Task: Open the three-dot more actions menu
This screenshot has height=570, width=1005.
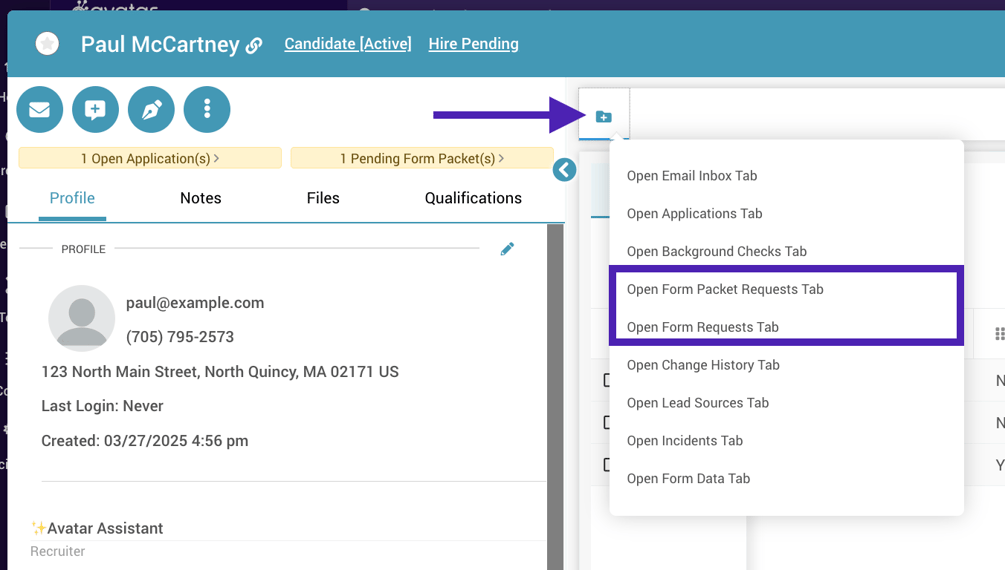Action: [x=207, y=110]
